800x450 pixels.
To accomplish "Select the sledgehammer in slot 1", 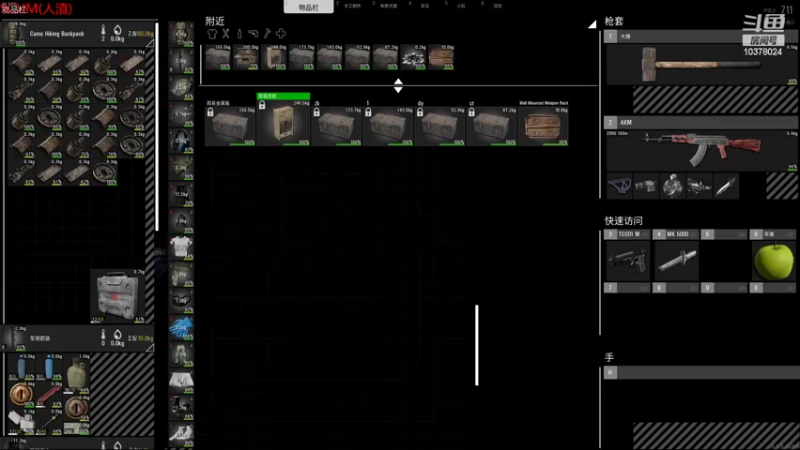I will (701, 64).
